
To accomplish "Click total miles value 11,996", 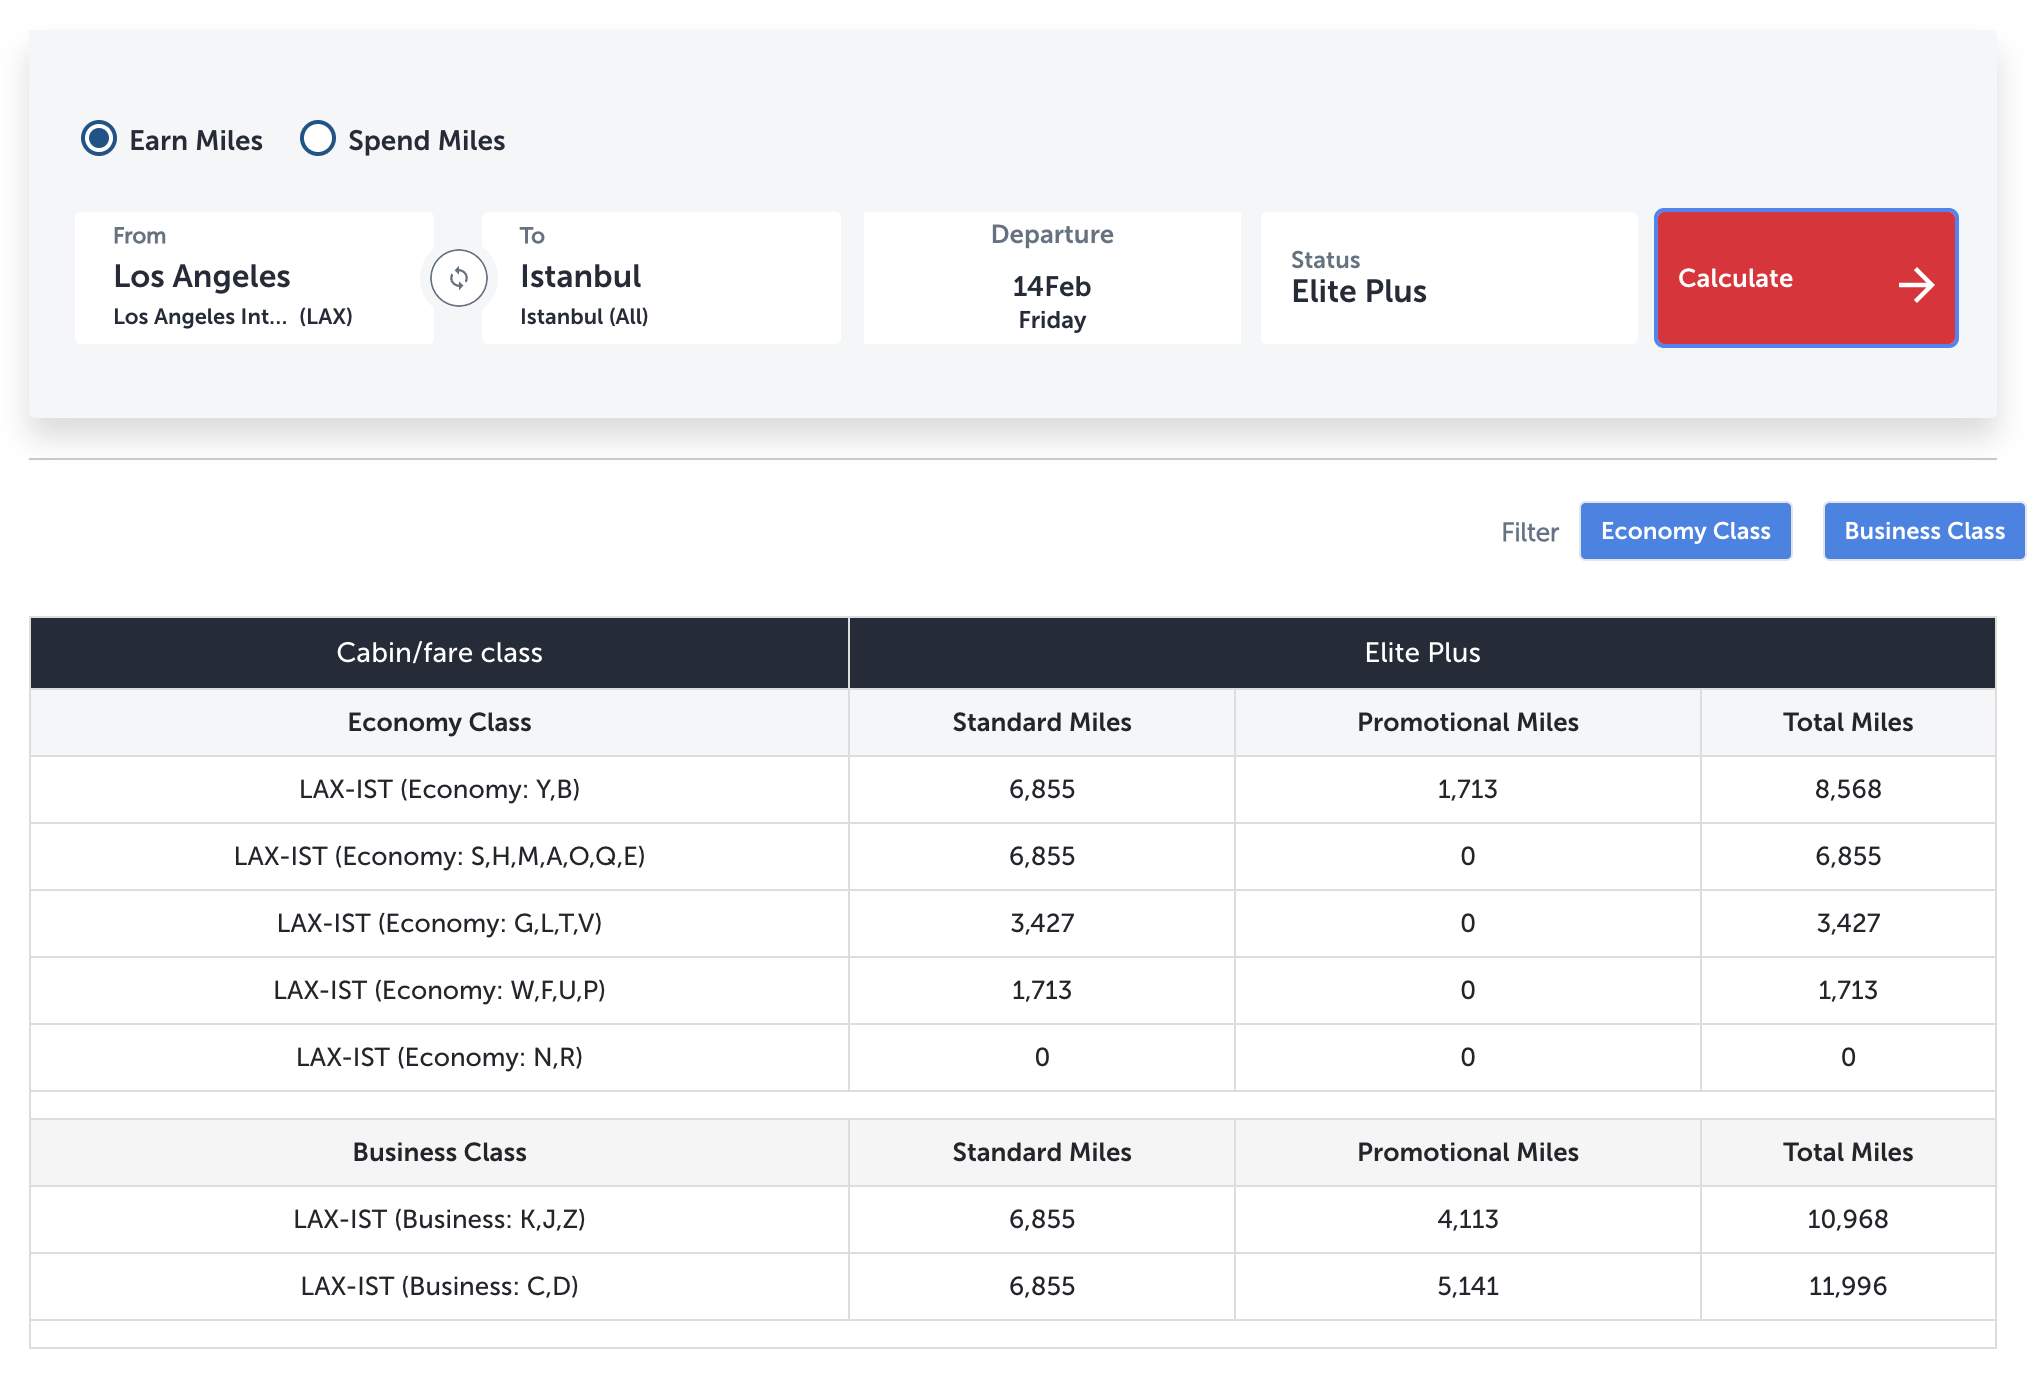I will [x=1847, y=1286].
